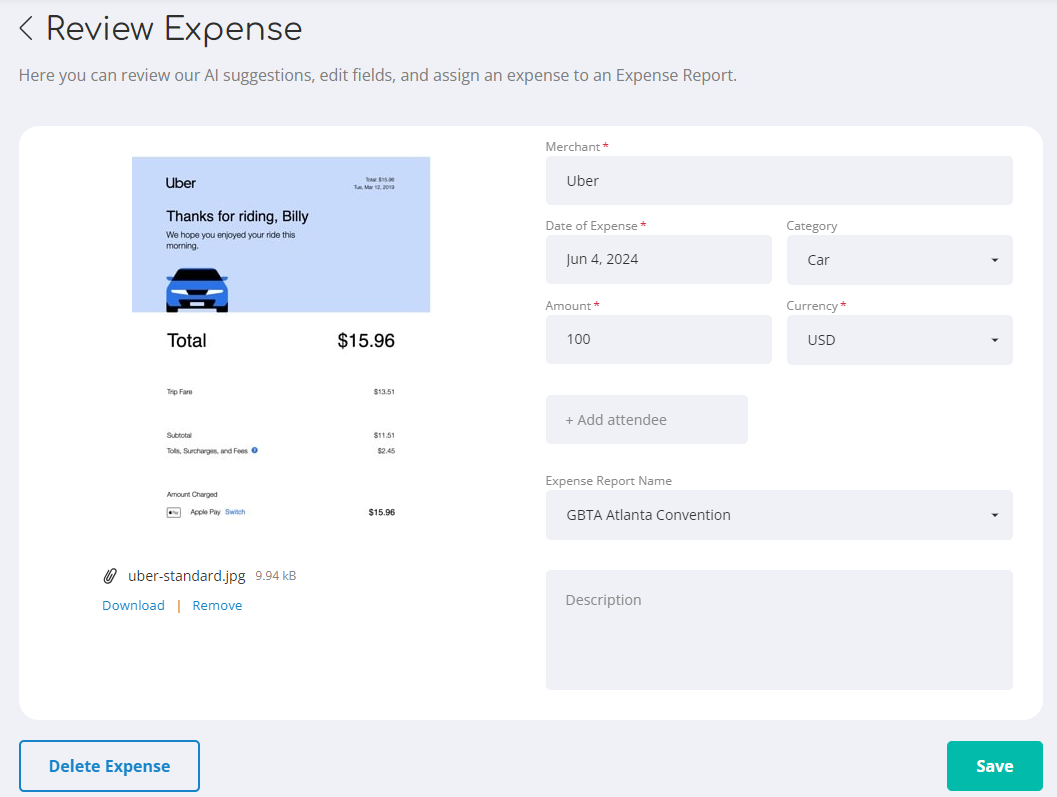
Task: Click the Category dropdown chevron
Action: (994, 259)
